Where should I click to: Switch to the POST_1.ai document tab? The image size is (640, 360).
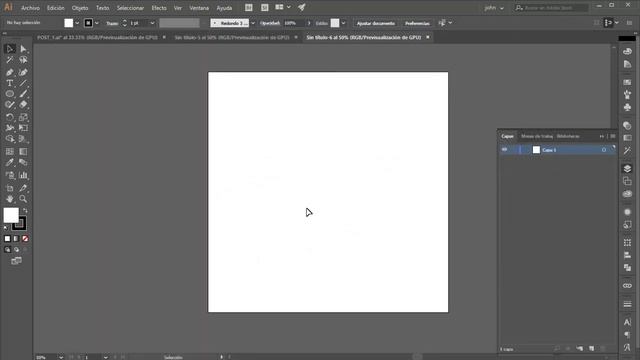coord(97,37)
